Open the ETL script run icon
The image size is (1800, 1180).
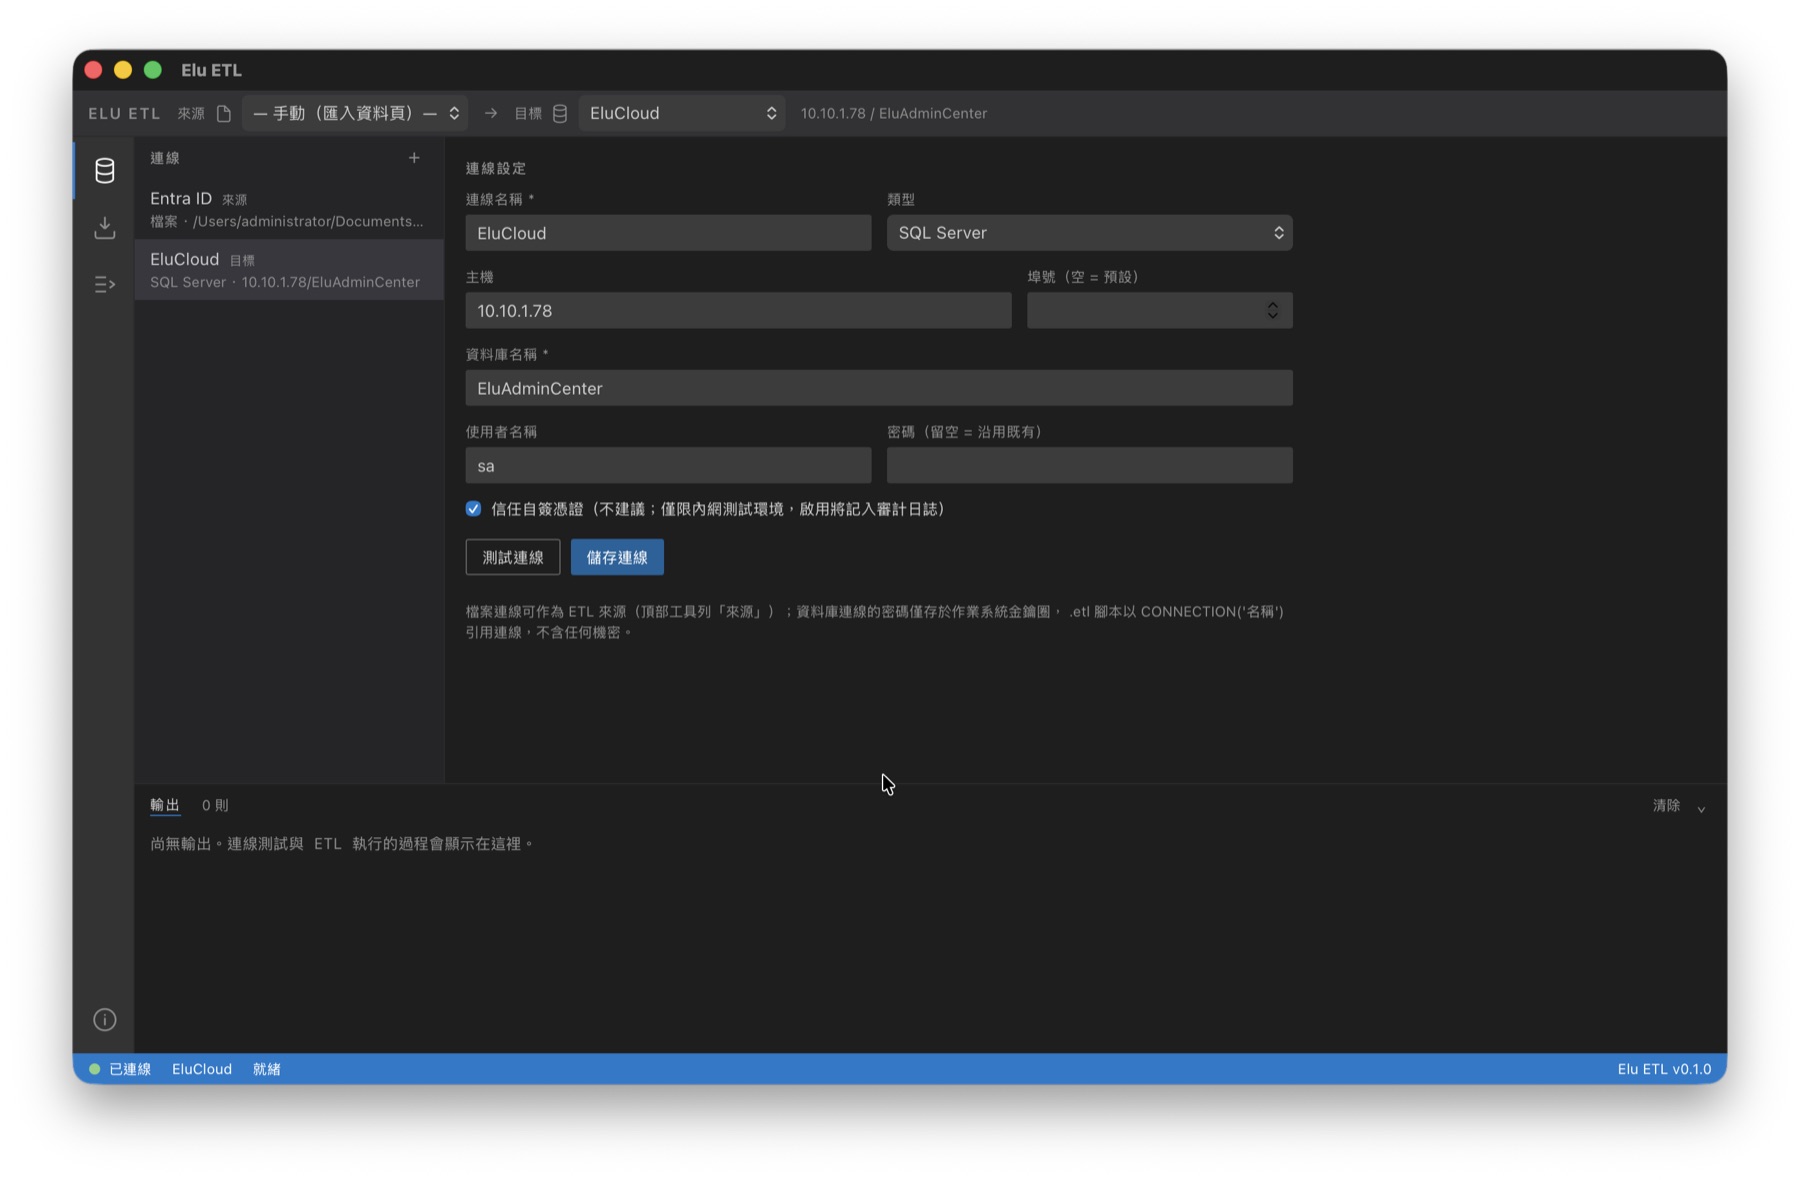coord(105,285)
